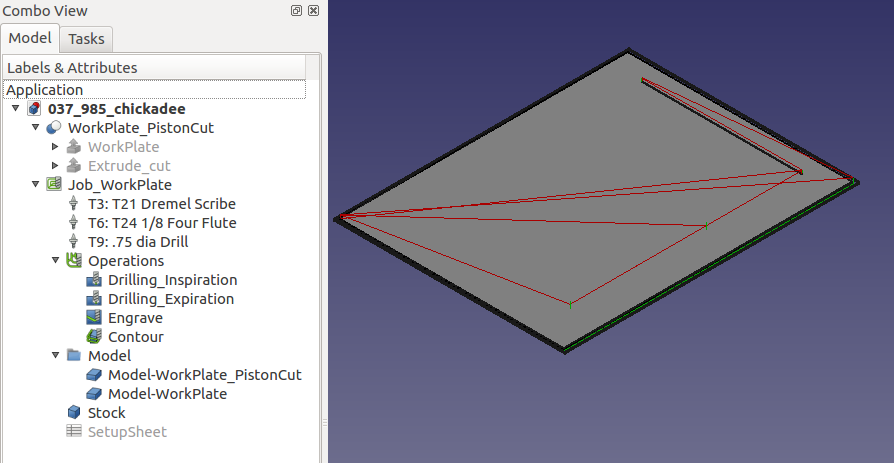Float the Combo View panel
894x463 pixels.
coord(297,11)
